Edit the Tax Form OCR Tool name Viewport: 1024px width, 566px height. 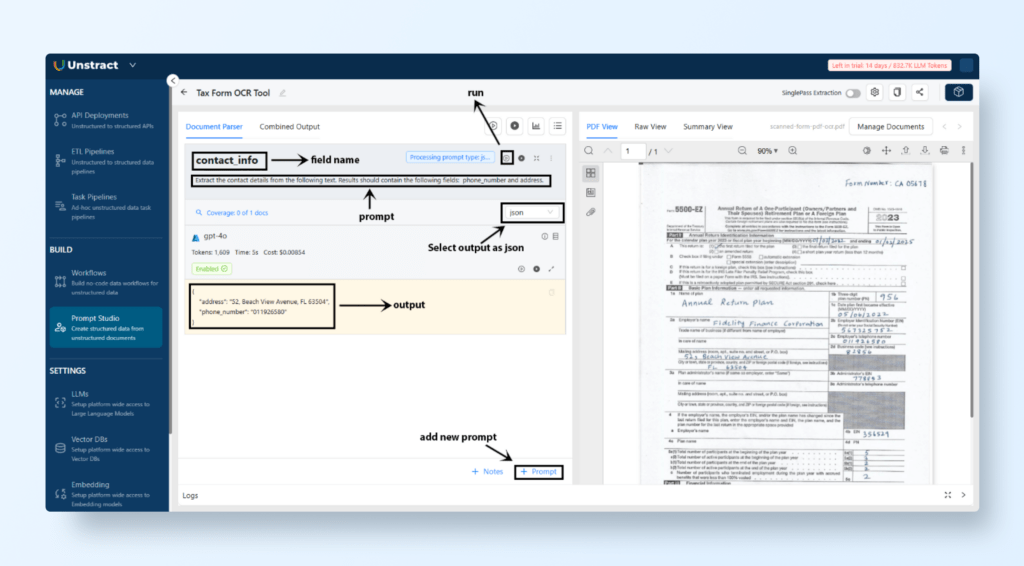[283, 92]
